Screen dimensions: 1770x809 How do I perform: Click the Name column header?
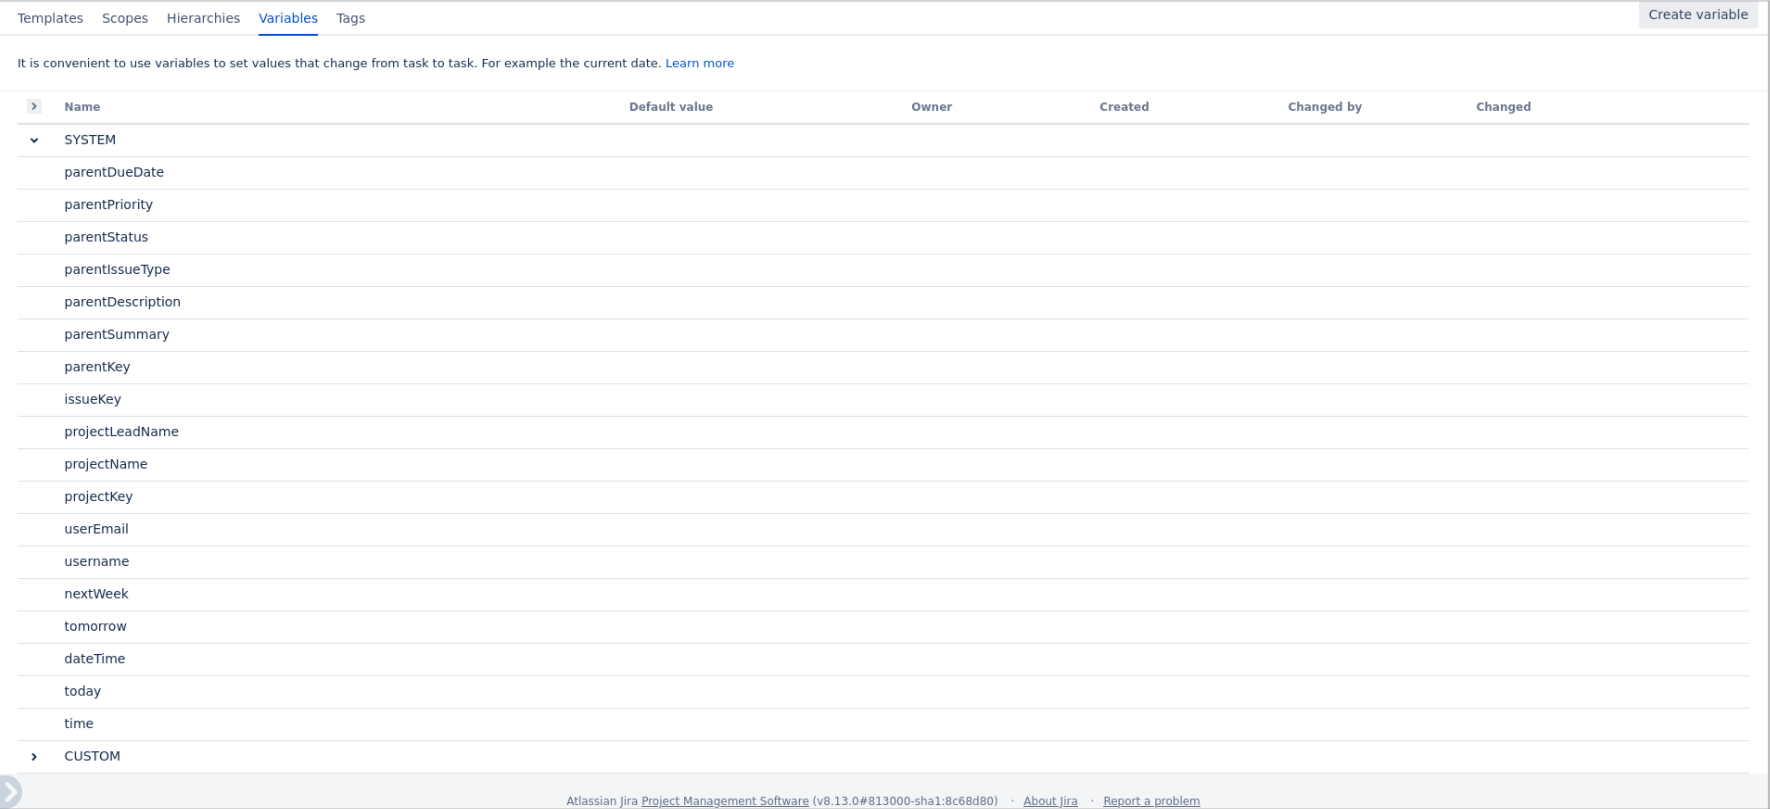tap(82, 107)
